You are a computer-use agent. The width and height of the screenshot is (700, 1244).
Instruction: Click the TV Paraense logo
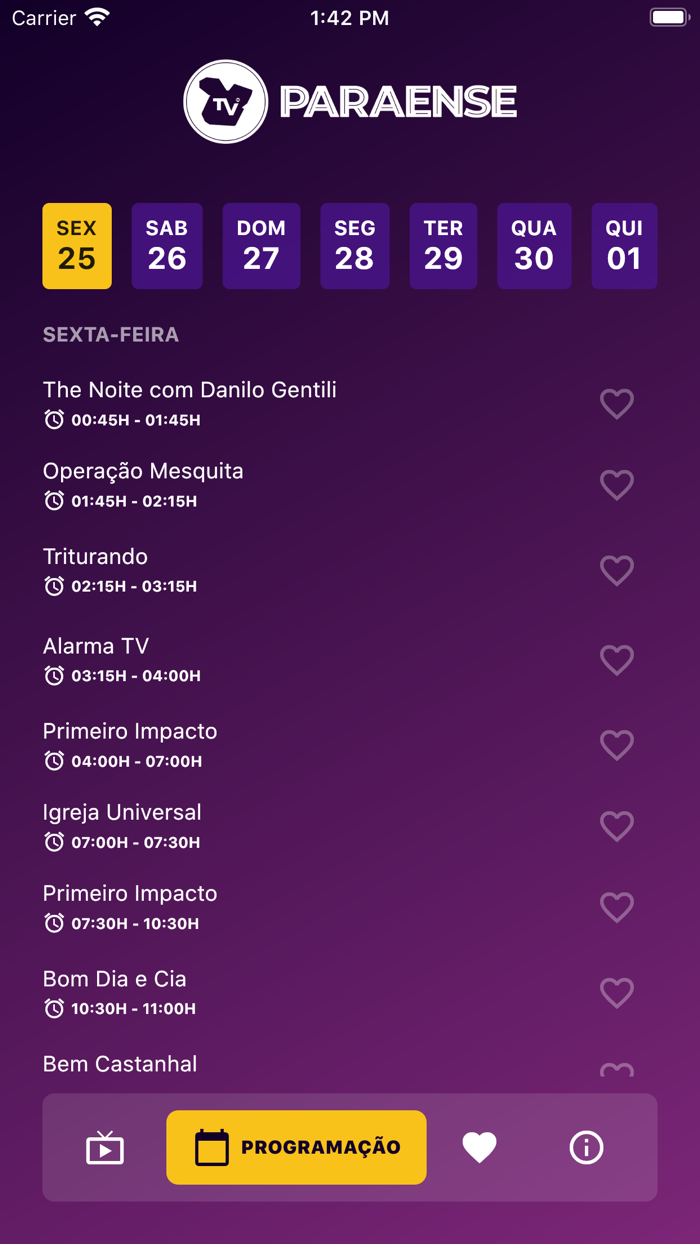(x=350, y=101)
